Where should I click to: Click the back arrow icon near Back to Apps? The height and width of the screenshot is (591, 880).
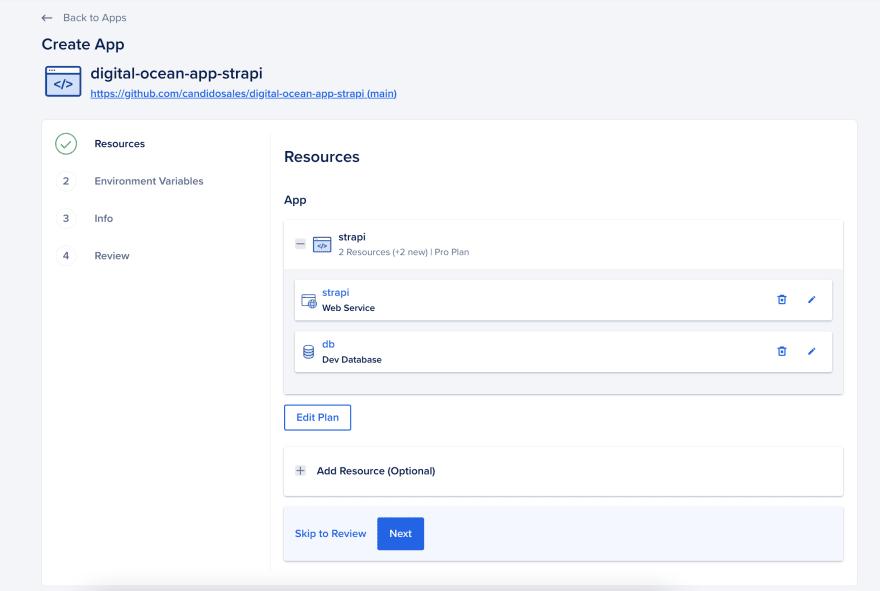click(x=48, y=16)
